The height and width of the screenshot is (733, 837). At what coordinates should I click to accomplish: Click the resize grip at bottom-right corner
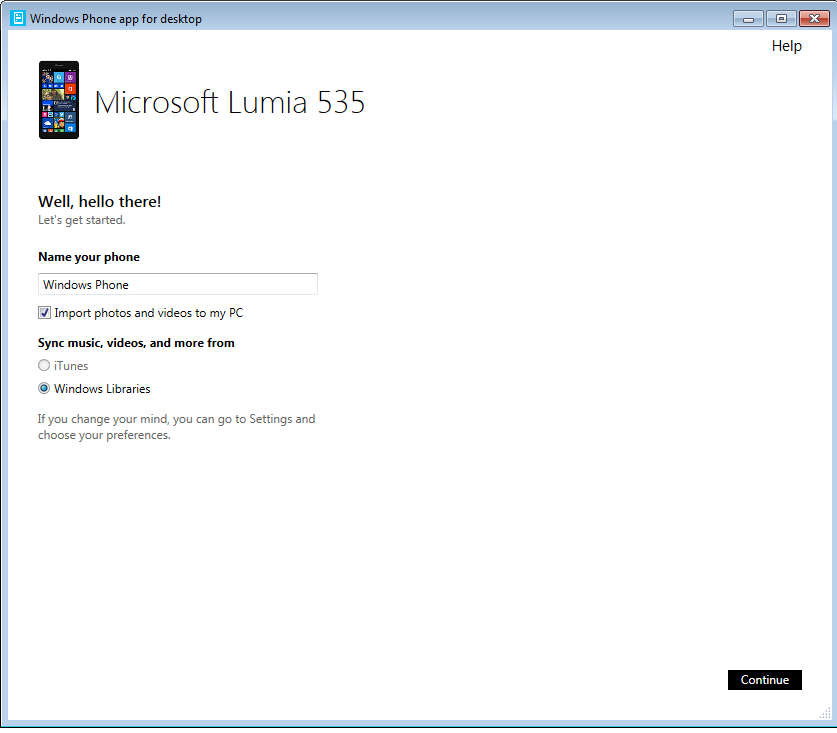826,713
